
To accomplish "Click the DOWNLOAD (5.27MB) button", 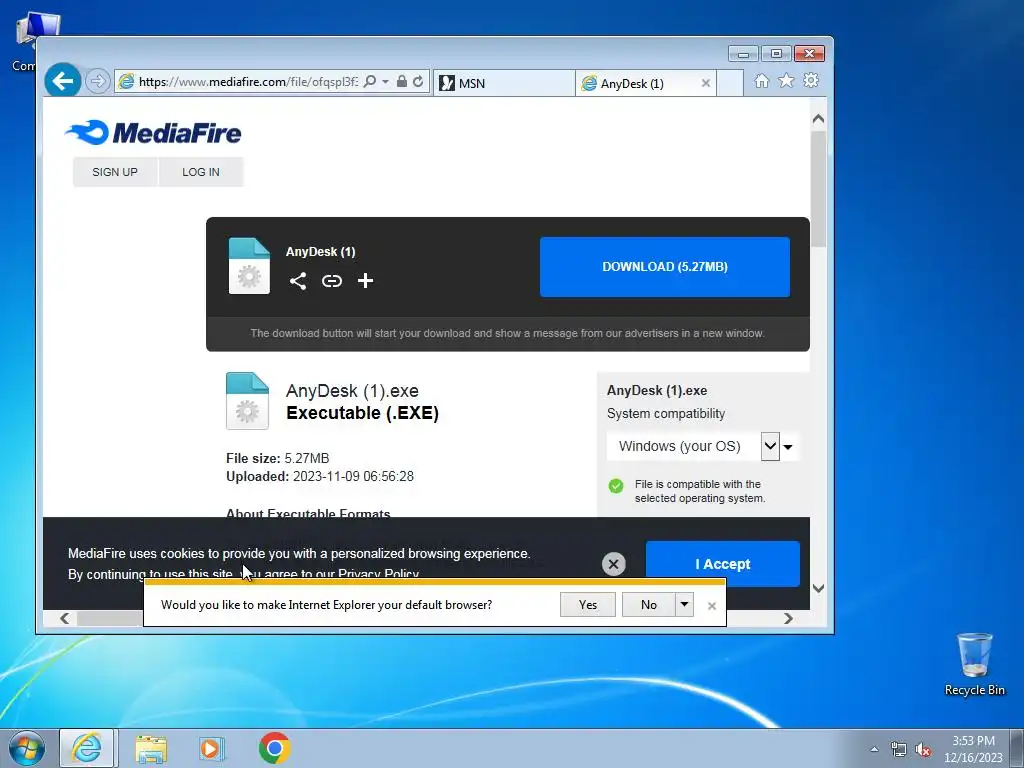I will tap(665, 266).
